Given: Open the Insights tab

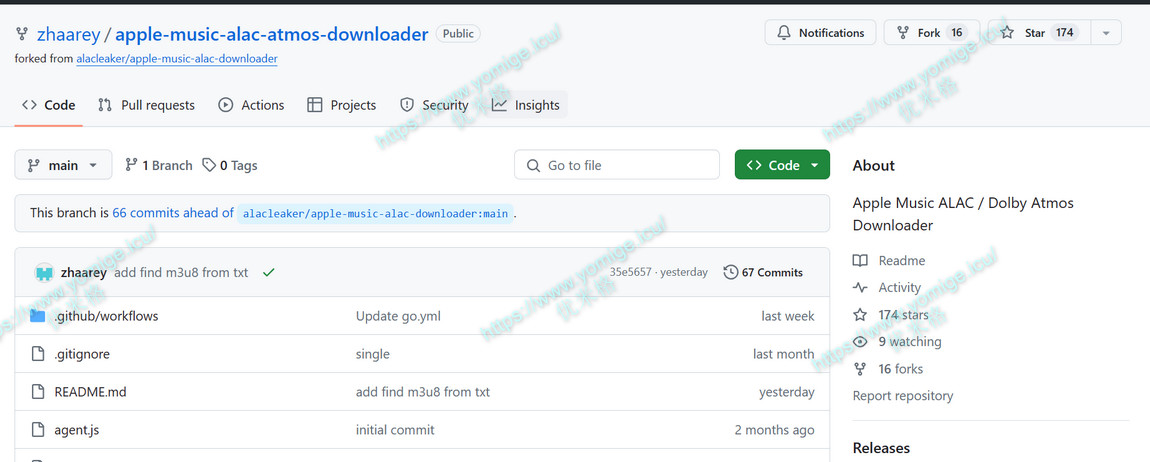Looking at the screenshot, I should coord(526,105).
